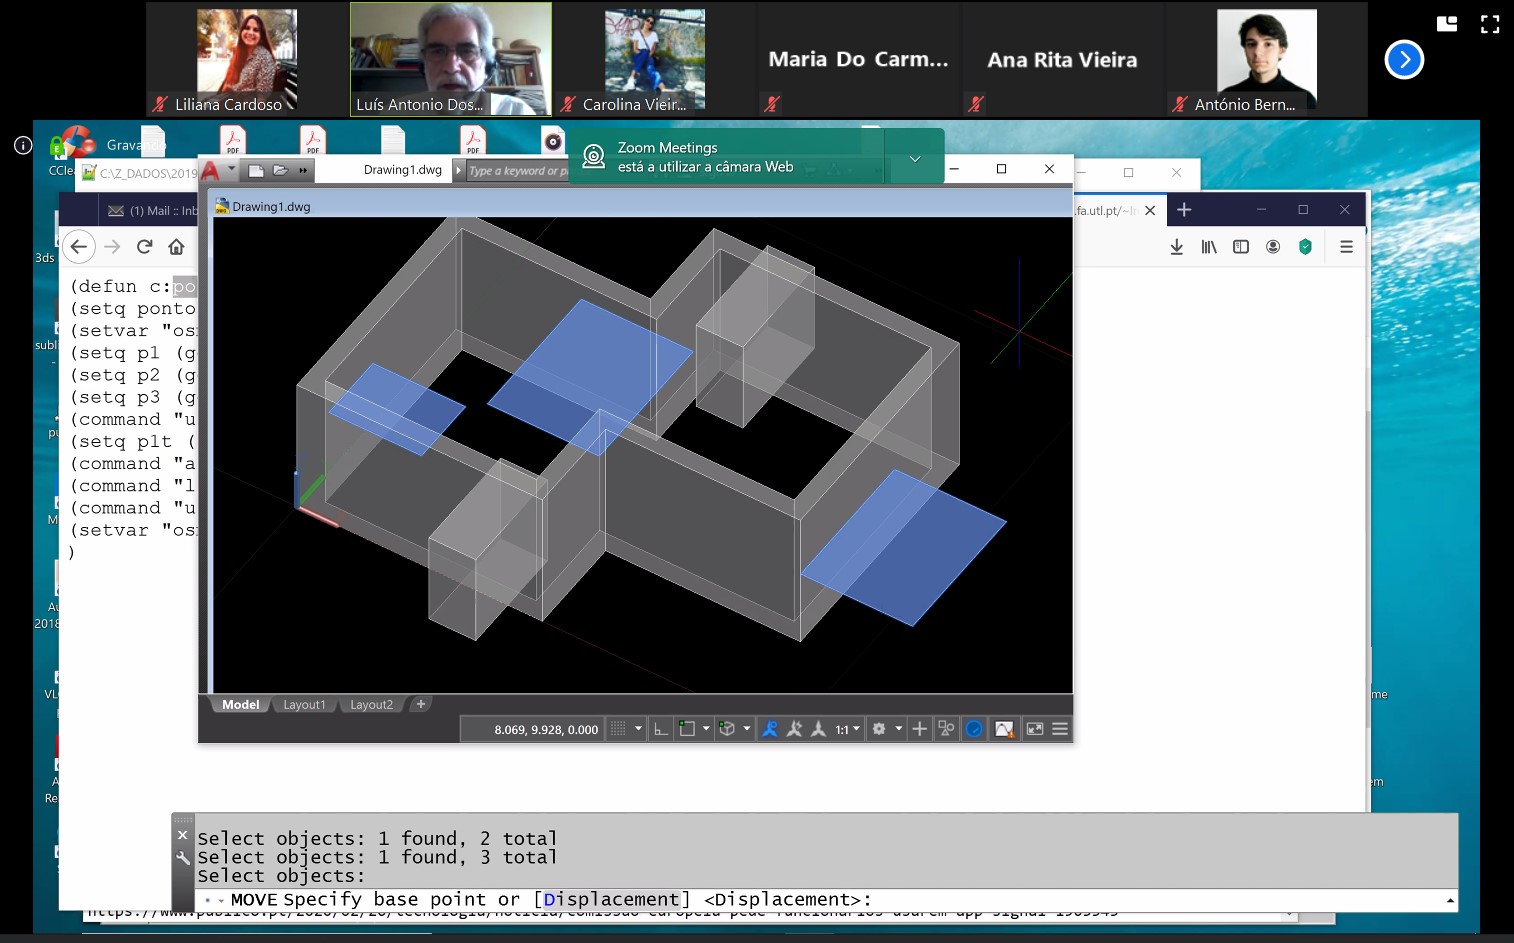Screen dimensions: 1514x943
Task: Close the fa.utl.pt Firefox tab
Action: click(x=1150, y=211)
